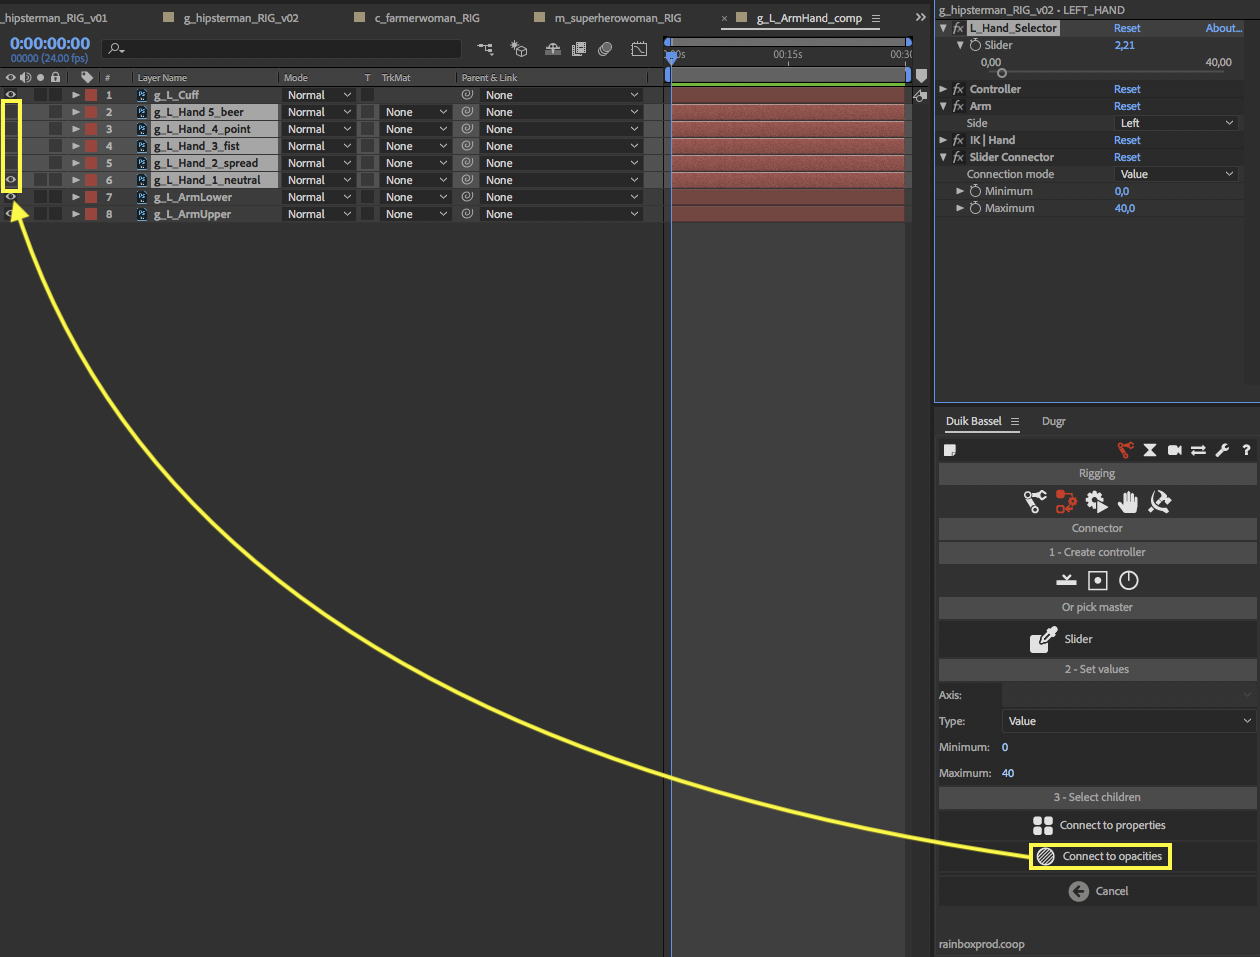Open Duik help question mark

(1246, 450)
